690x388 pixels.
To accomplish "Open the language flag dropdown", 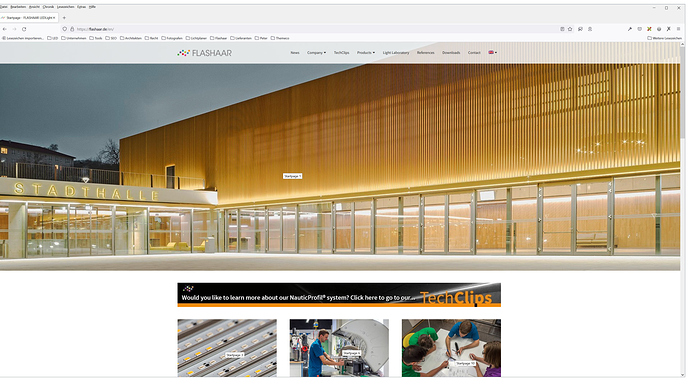I will (x=493, y=52).
